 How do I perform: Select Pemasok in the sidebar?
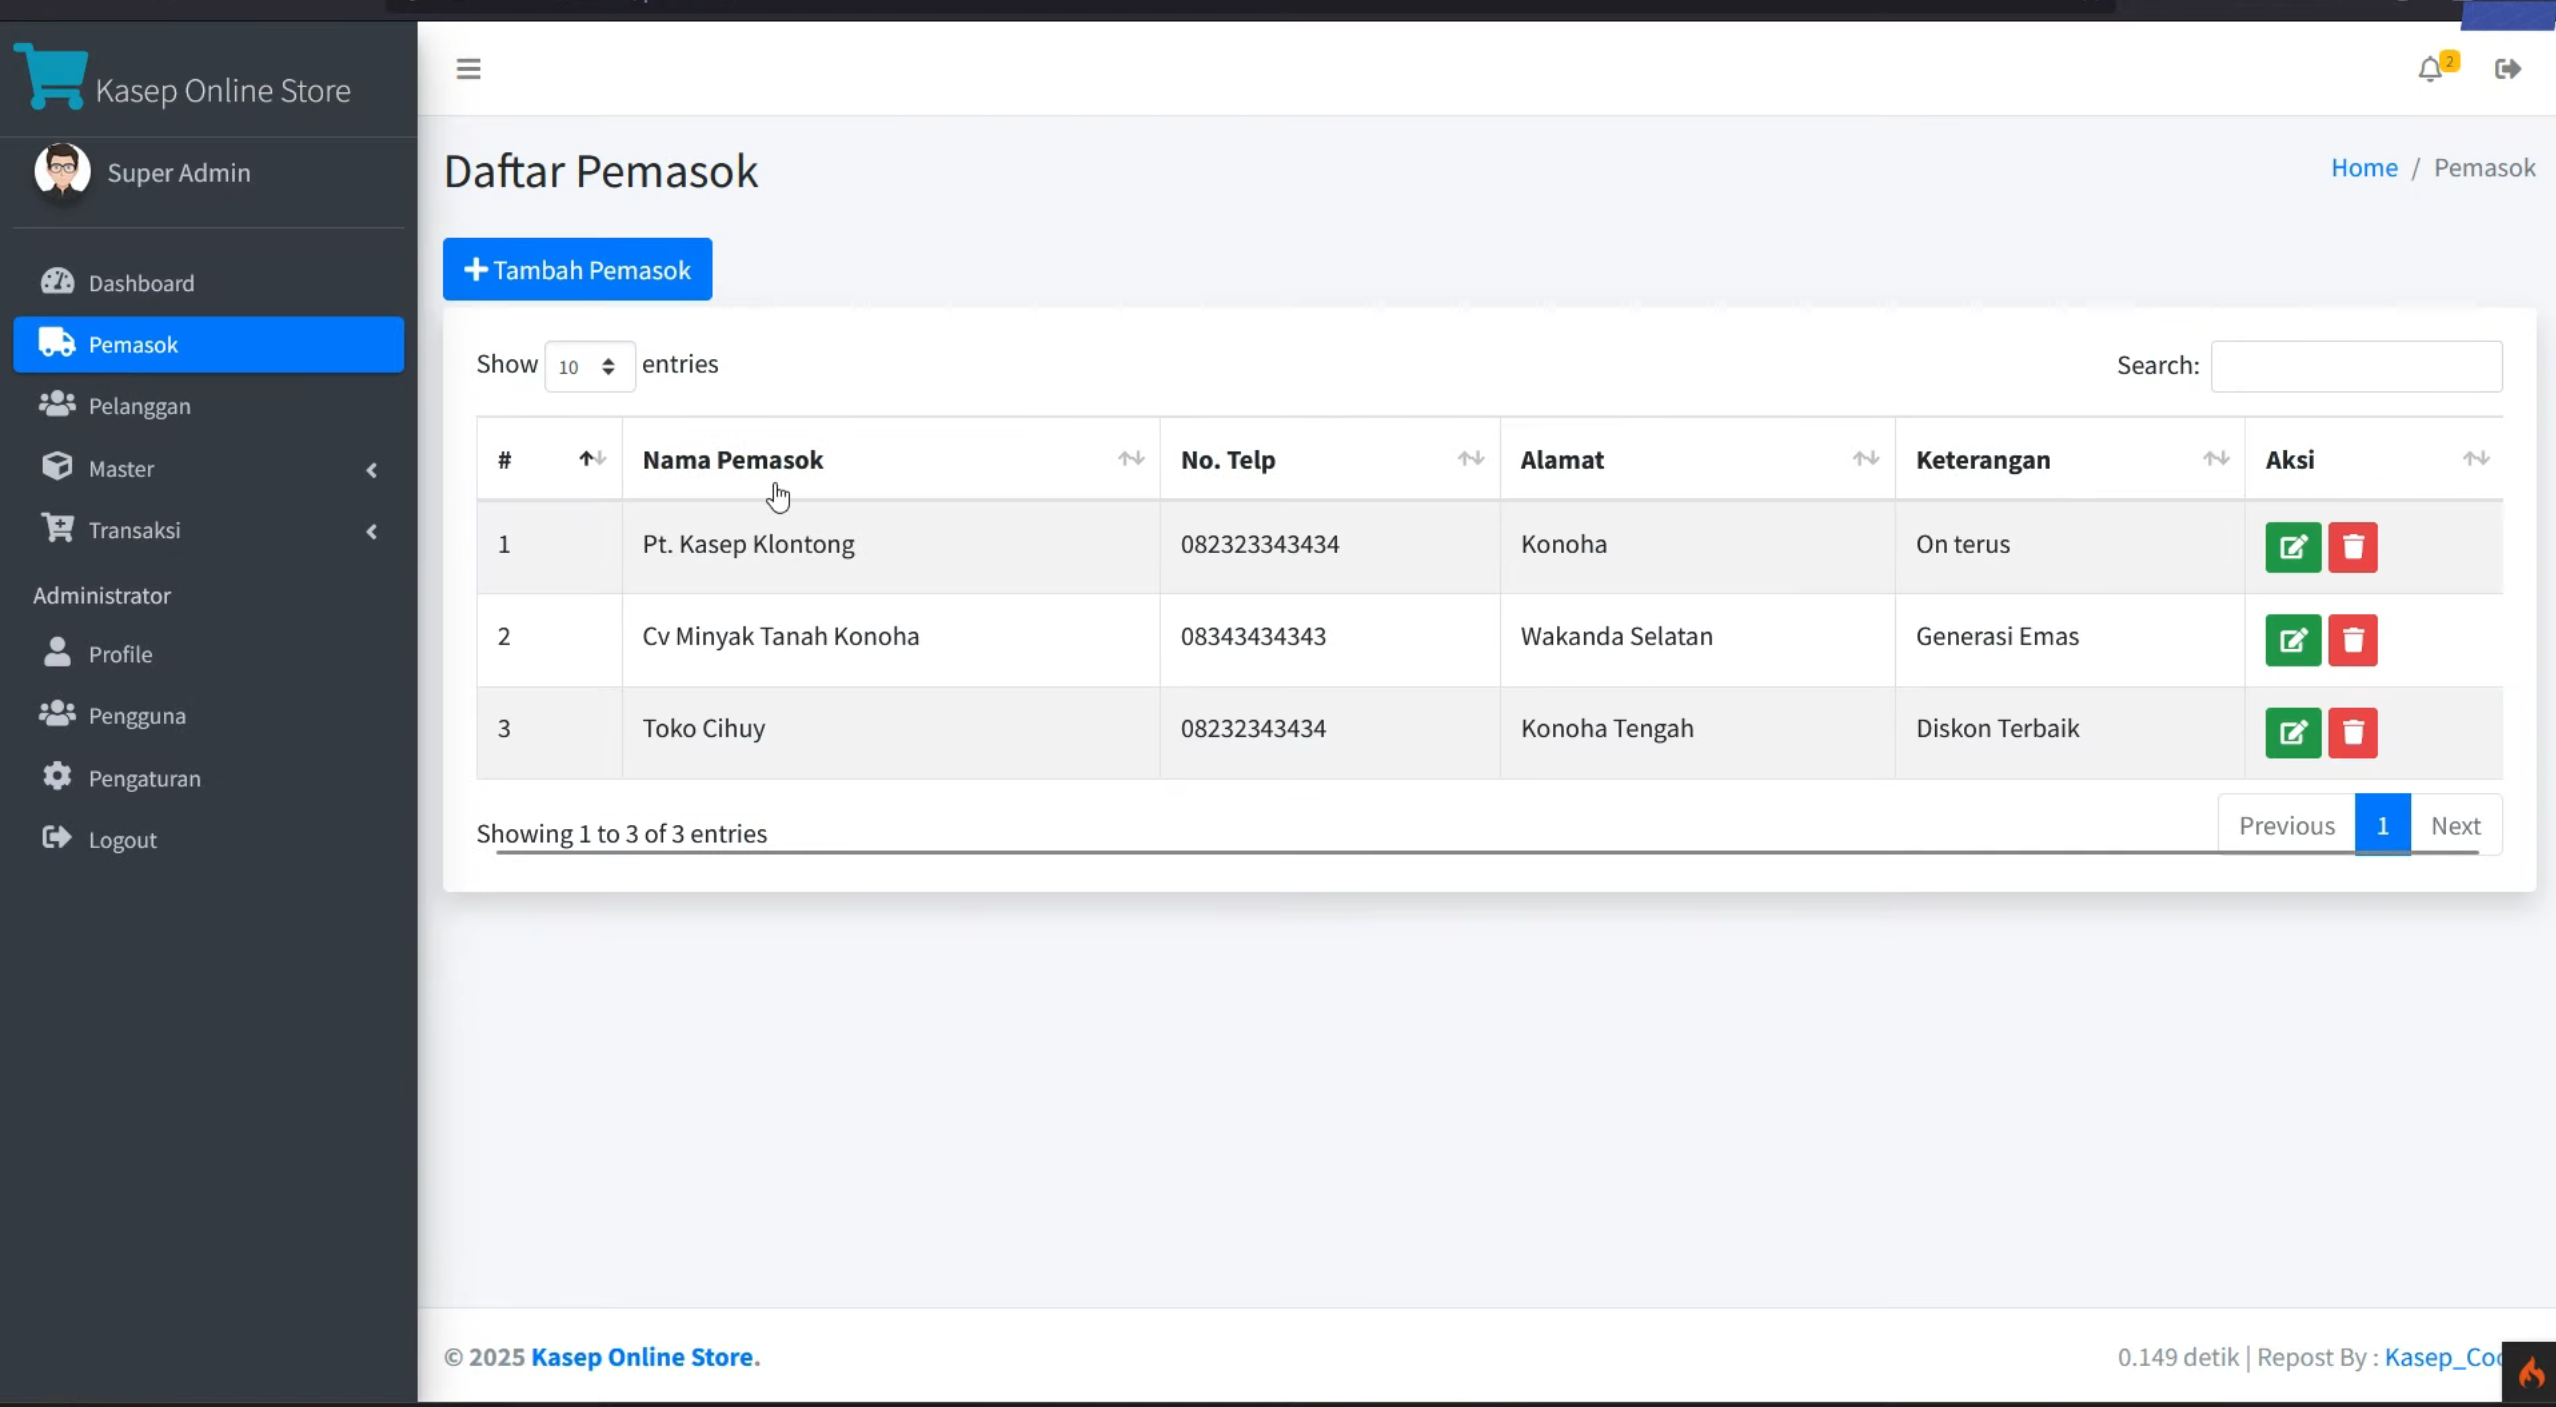[208, 344]
